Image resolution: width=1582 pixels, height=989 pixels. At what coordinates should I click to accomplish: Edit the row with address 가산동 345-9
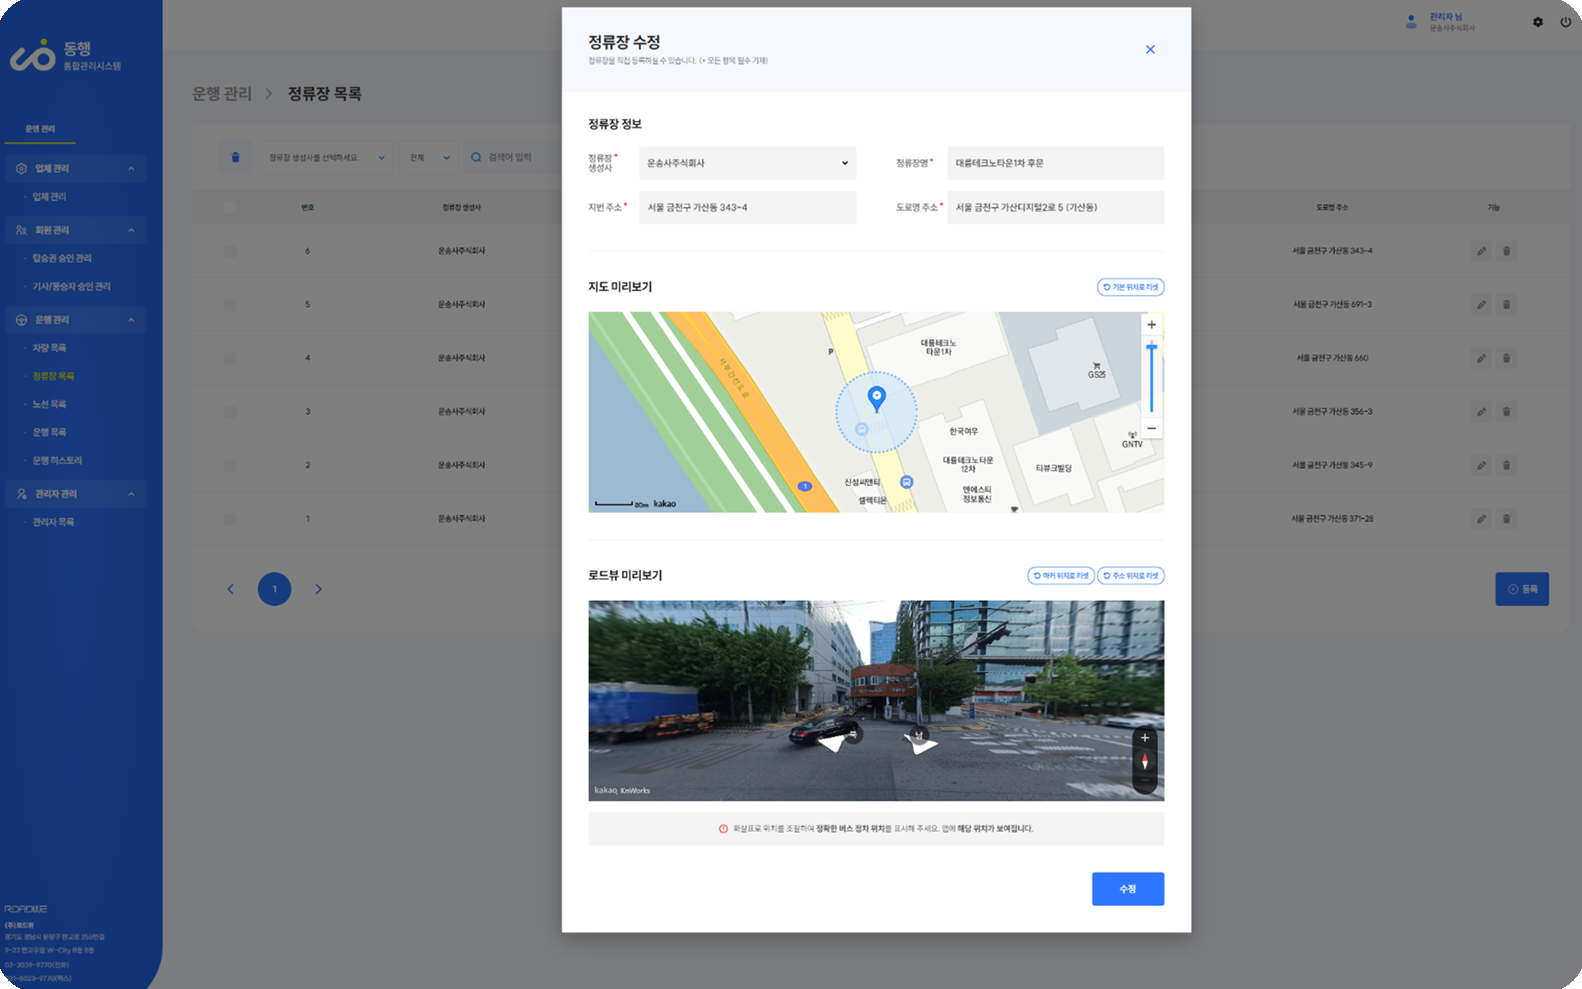(x=1481, y=465)
